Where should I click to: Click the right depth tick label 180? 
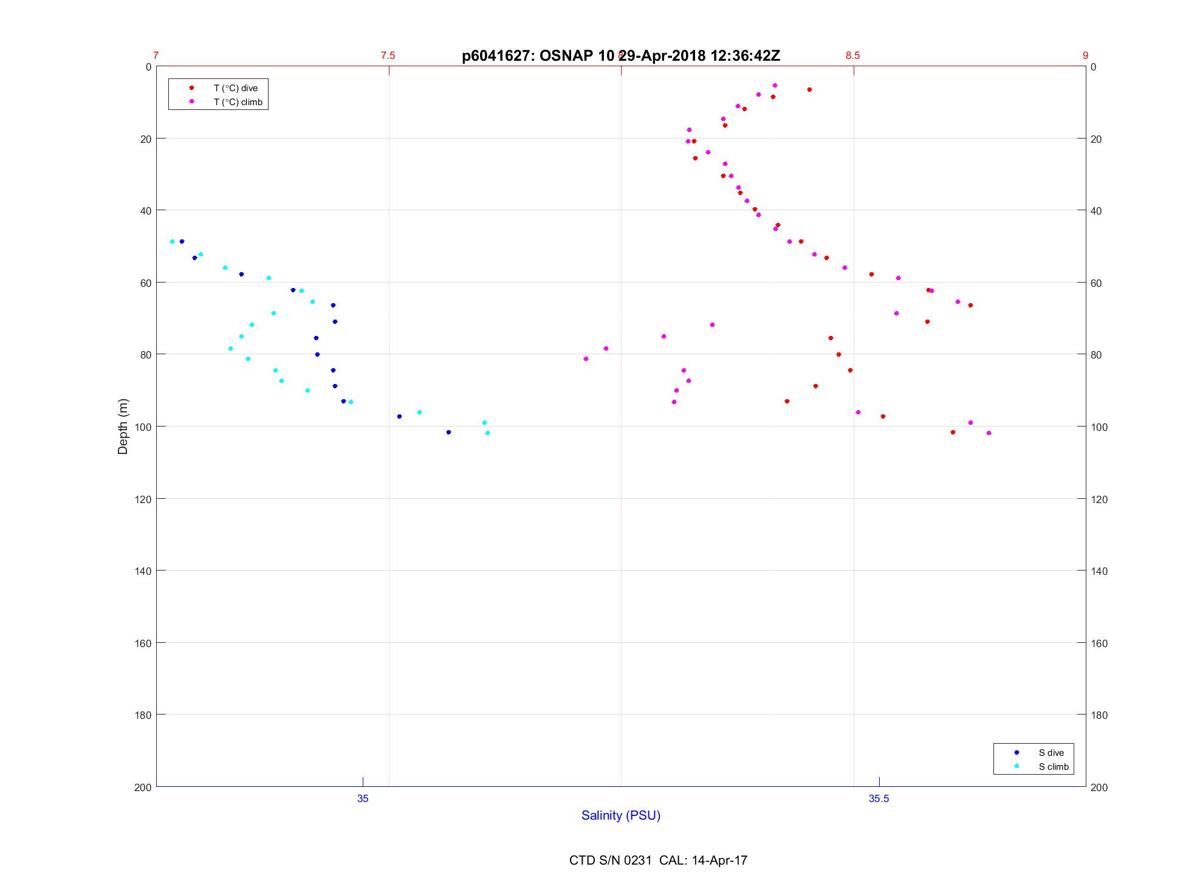pyautogui.click(x=1099, y=715)
